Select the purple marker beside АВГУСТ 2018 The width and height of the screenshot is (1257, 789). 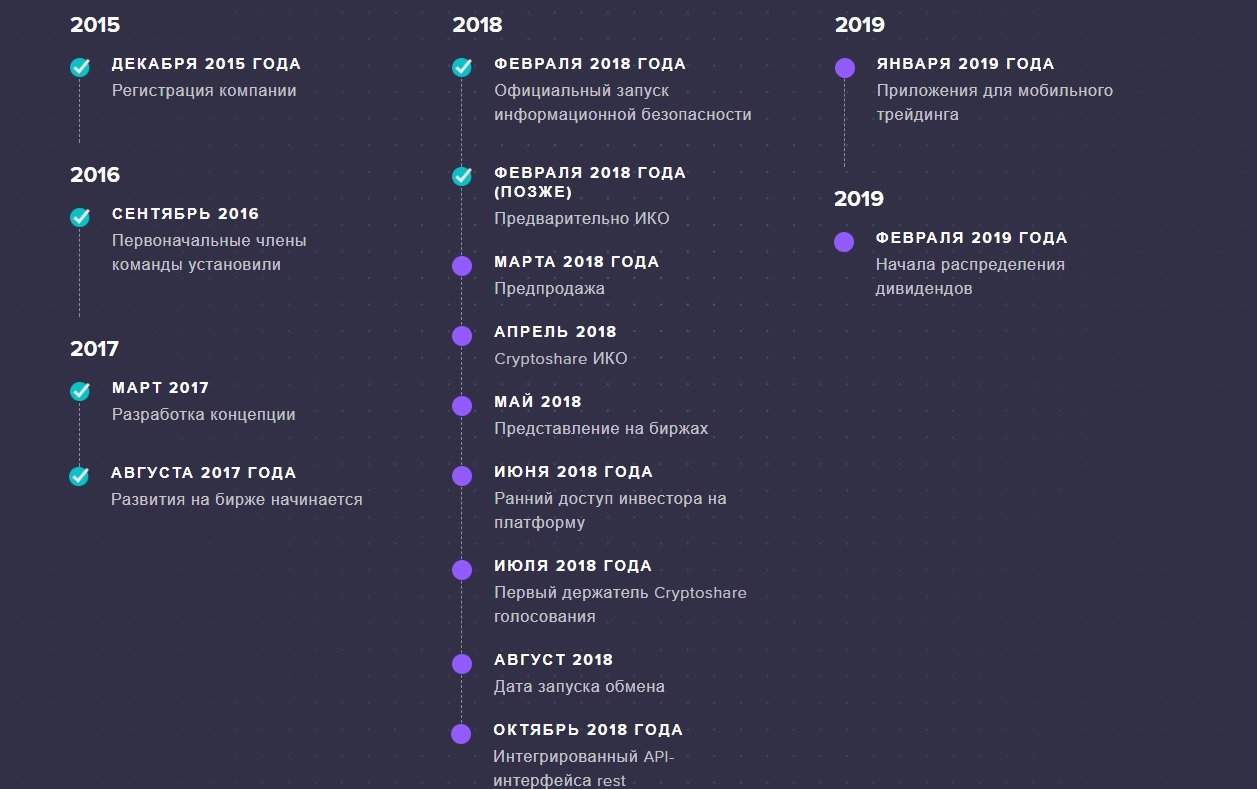(x=462, y=664)
